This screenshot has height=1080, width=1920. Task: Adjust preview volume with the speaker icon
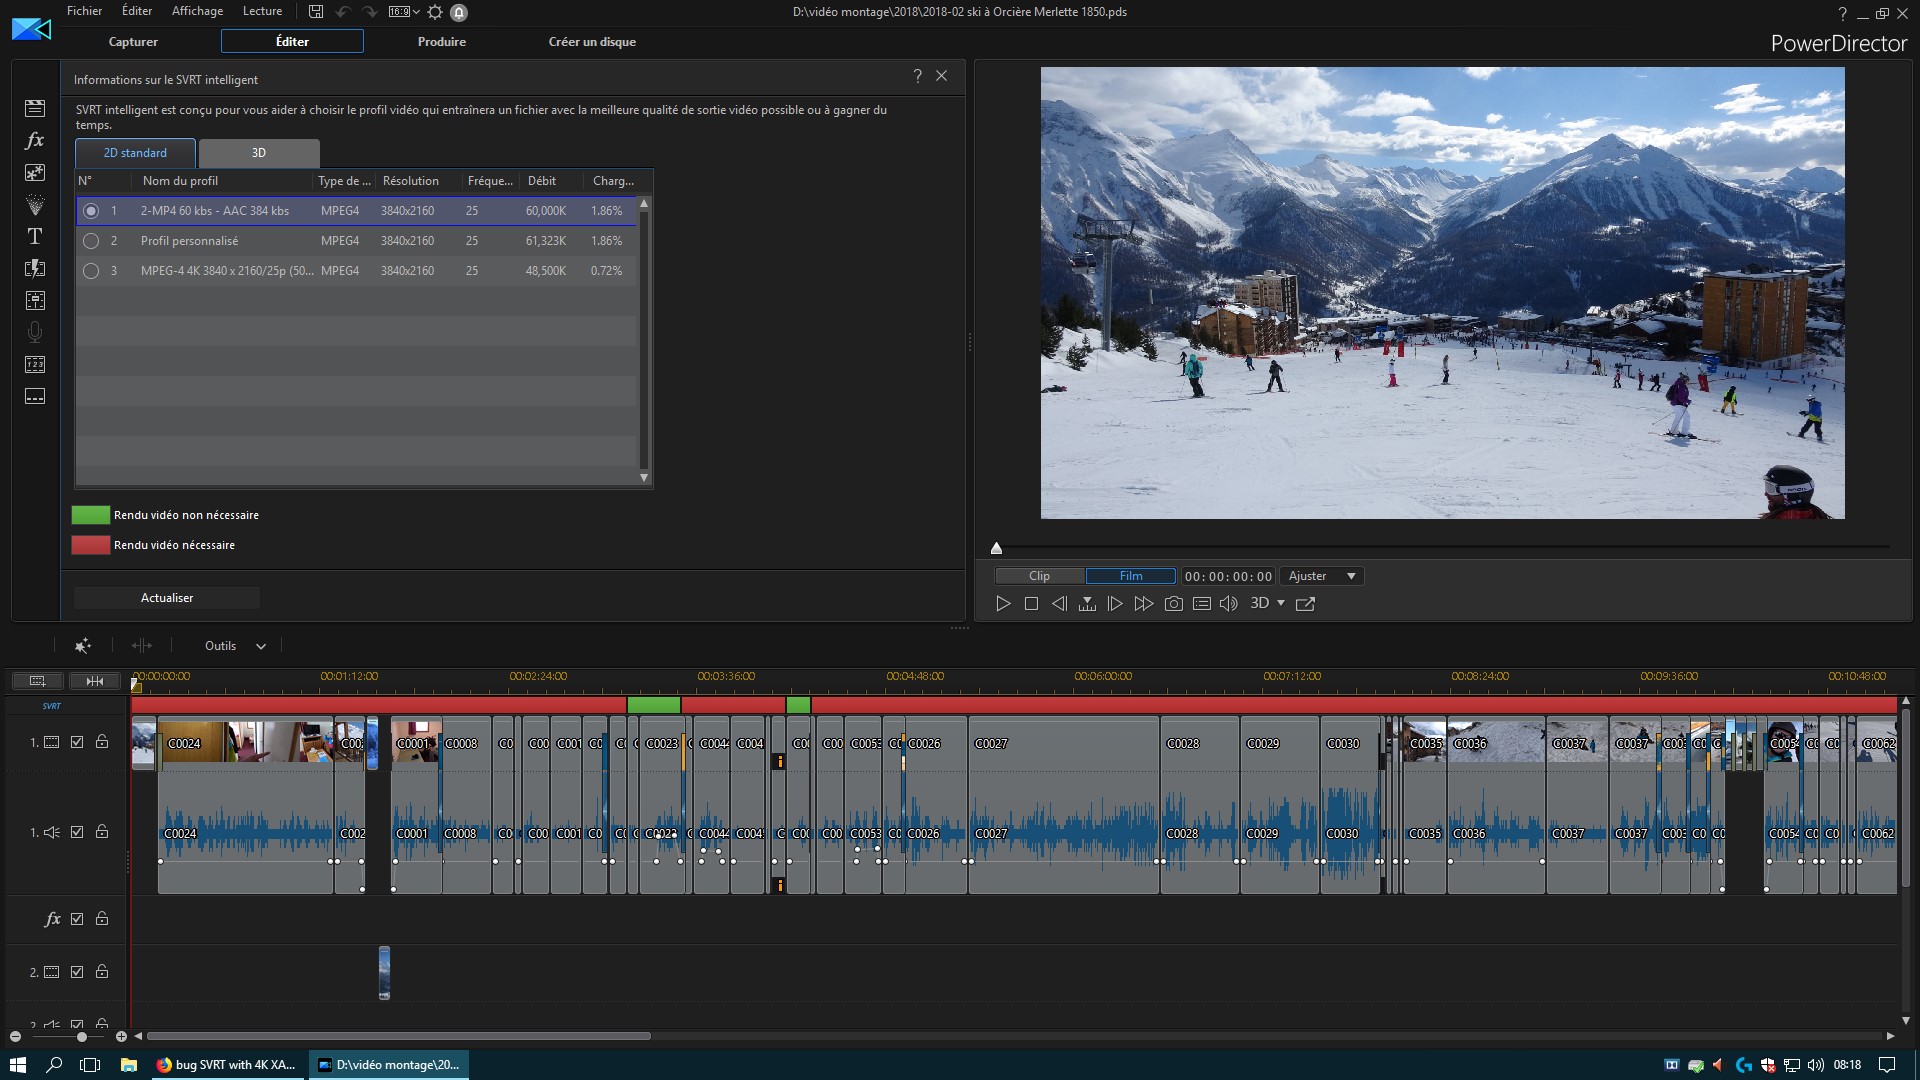click(x=1229, y=604)
